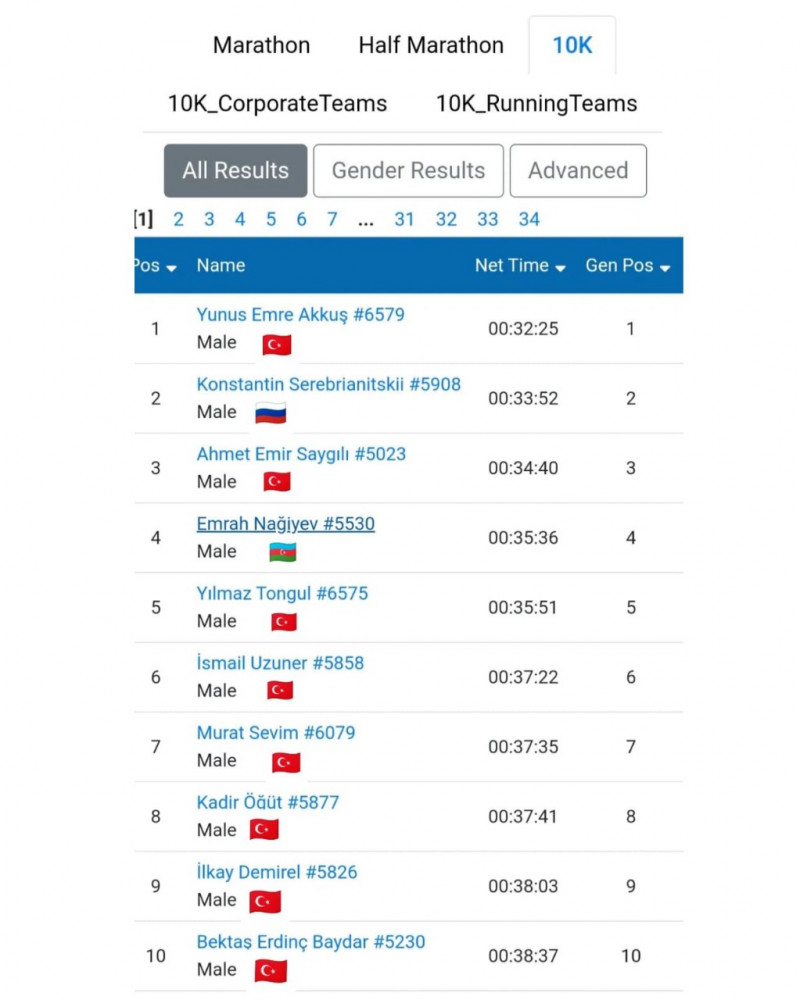This screenshot has width=800, height=1000.
Task: Sort results by Pos column arrow
Action: [x=171, y=268]
